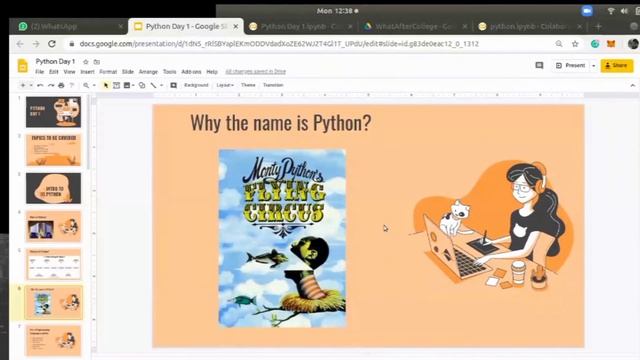Open the Mon 12:38 clock menu
This screenshot has width=640, height=360.
pos(337,11)
